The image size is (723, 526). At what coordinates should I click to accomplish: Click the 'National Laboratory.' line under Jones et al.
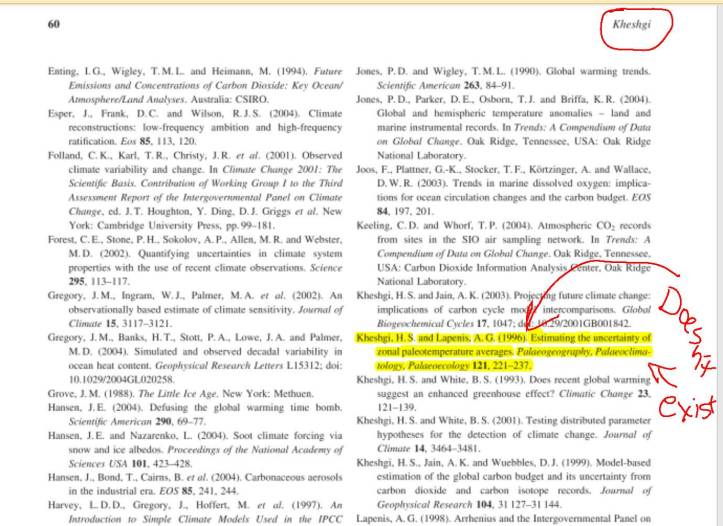click(421, 155)
